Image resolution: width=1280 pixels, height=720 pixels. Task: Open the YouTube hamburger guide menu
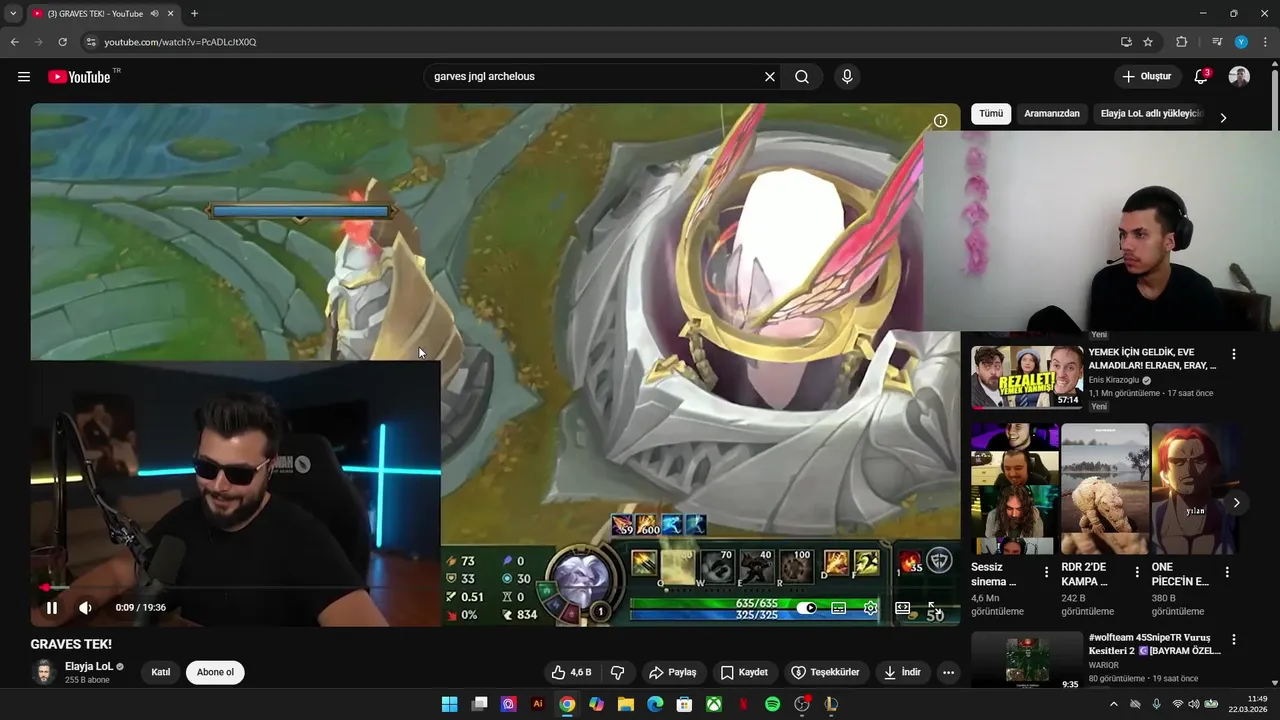pos(24,77)
